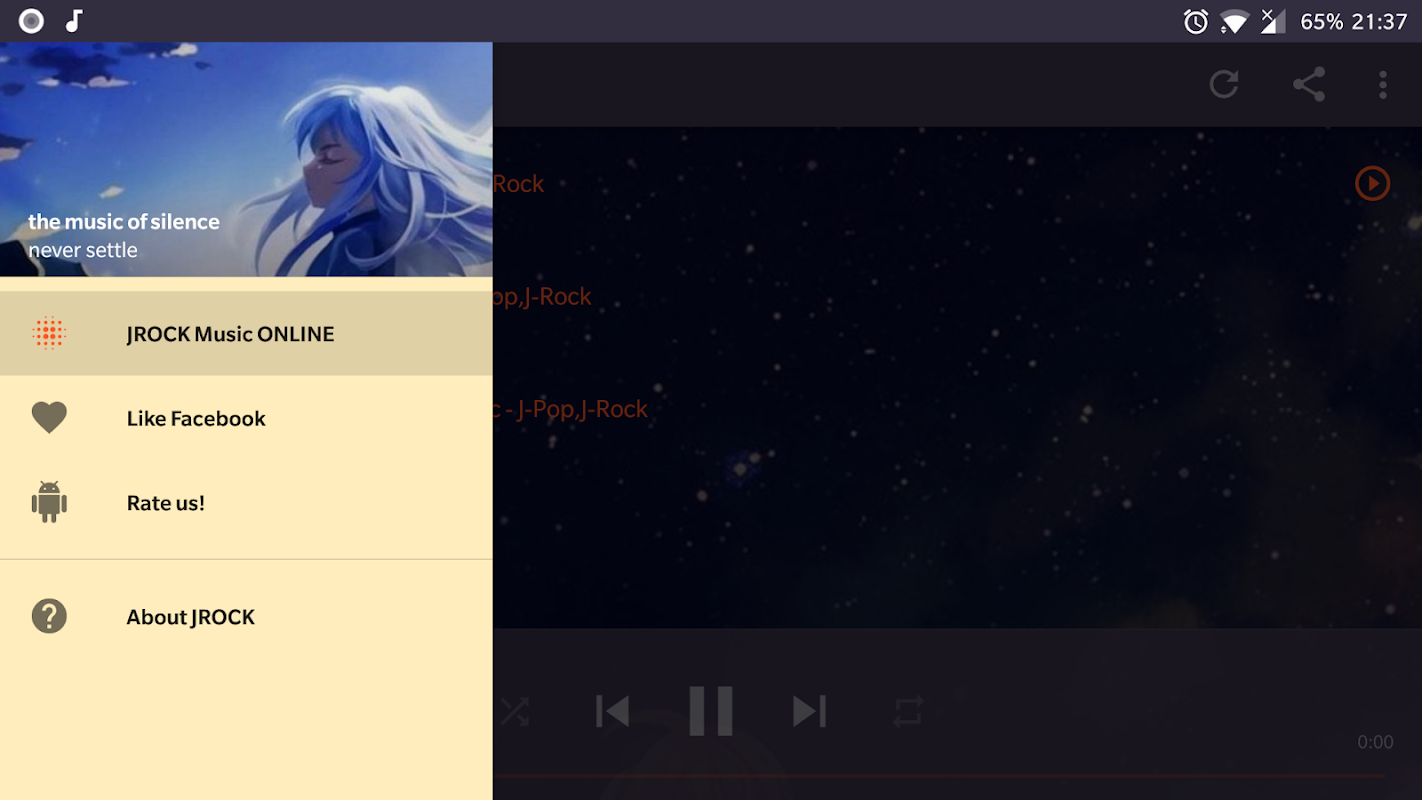The width and height of the screenshot is (1422, 800).
Task: Skip to next track
Action: coord(809,711)
